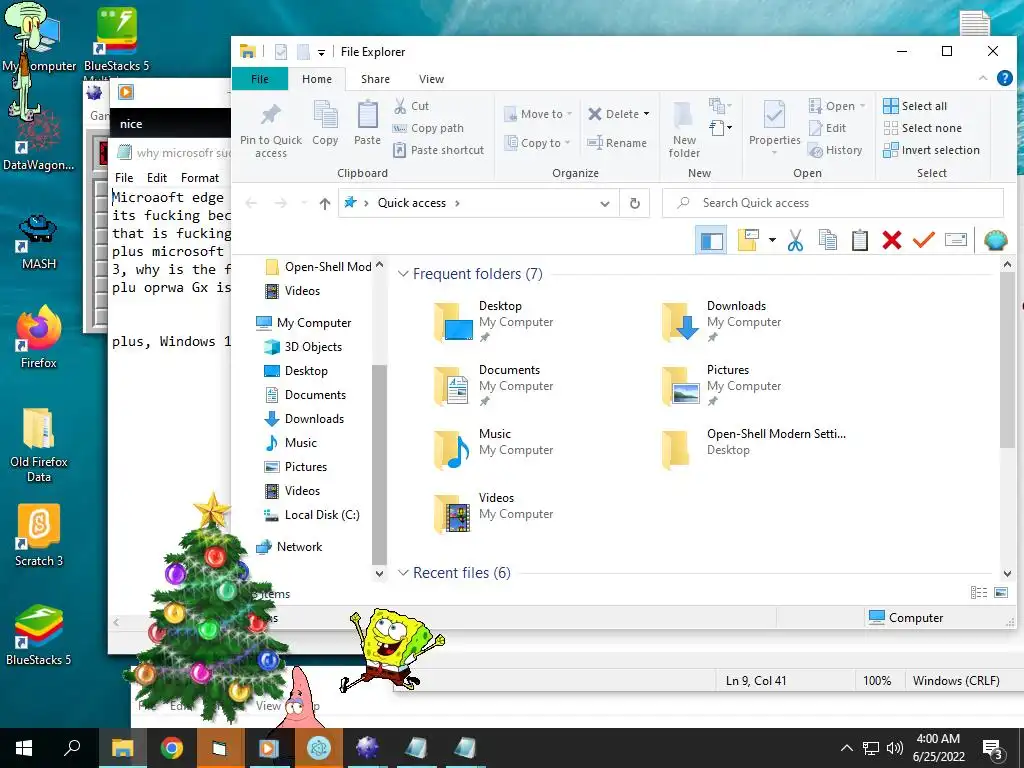The image size is (1024, 768).
Task: Open Chrome from the taskbar
Action: point(172,748)
